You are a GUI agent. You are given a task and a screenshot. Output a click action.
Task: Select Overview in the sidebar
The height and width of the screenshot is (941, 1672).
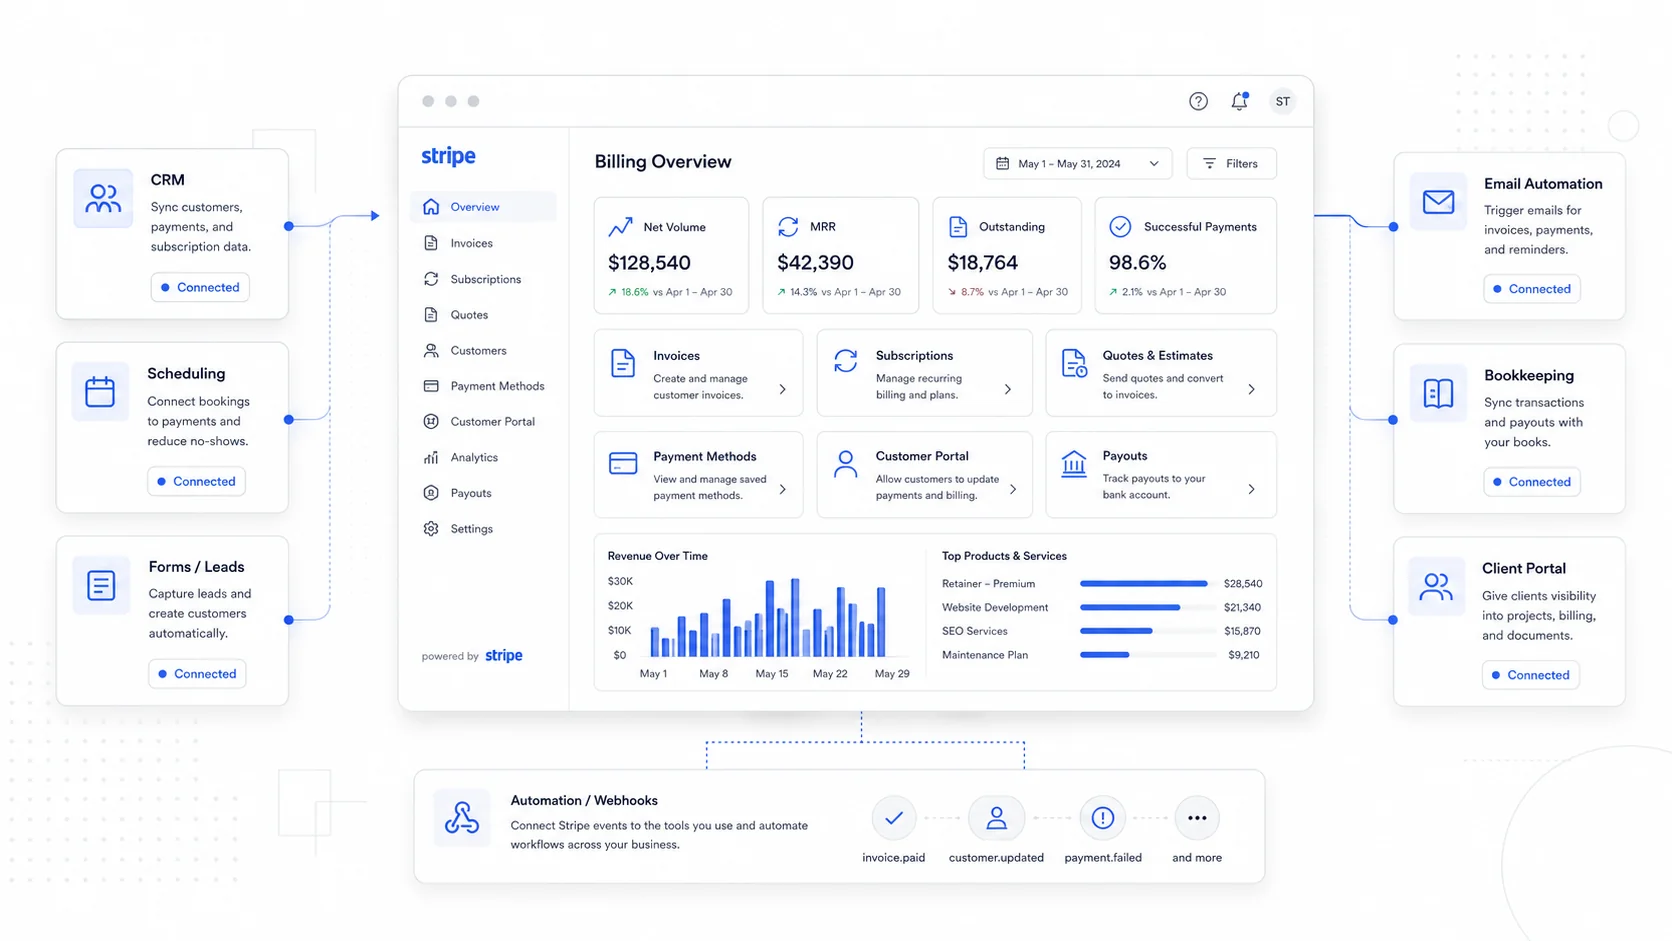[484, 207]
